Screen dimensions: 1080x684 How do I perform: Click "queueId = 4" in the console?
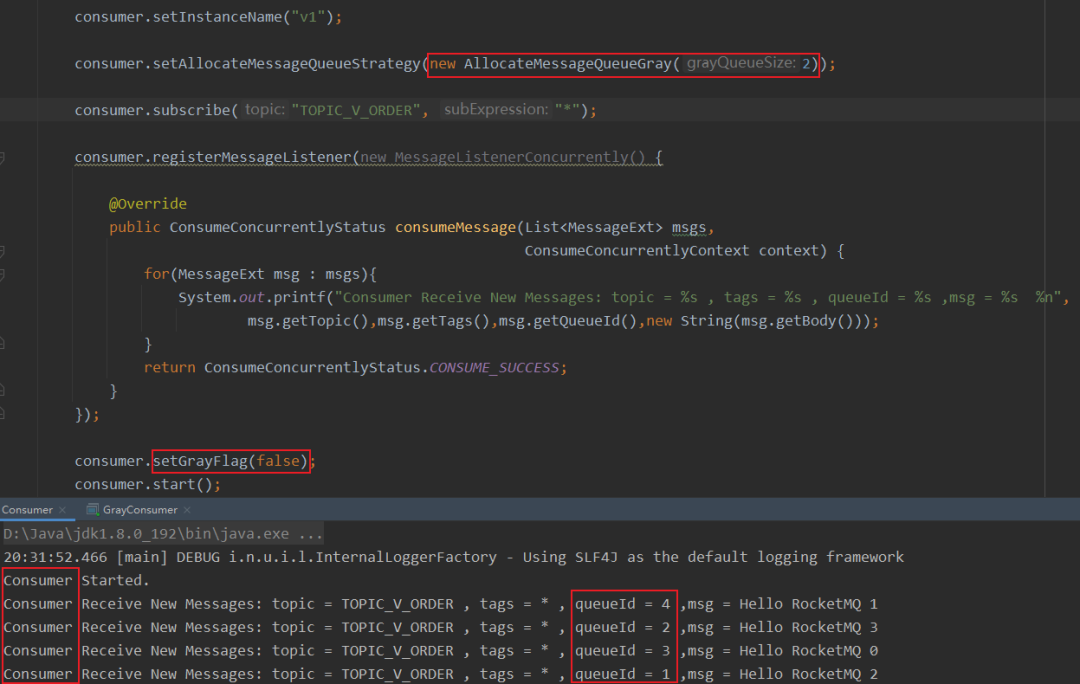click(x=623, y=604)
